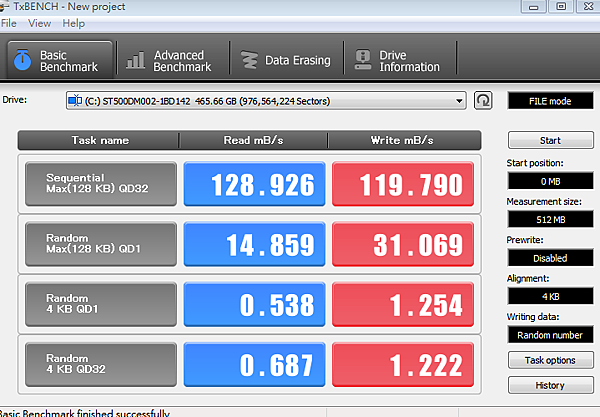Click the Read mB/s column header
Viewport: 600px width, 417px height.
[253, 140]
